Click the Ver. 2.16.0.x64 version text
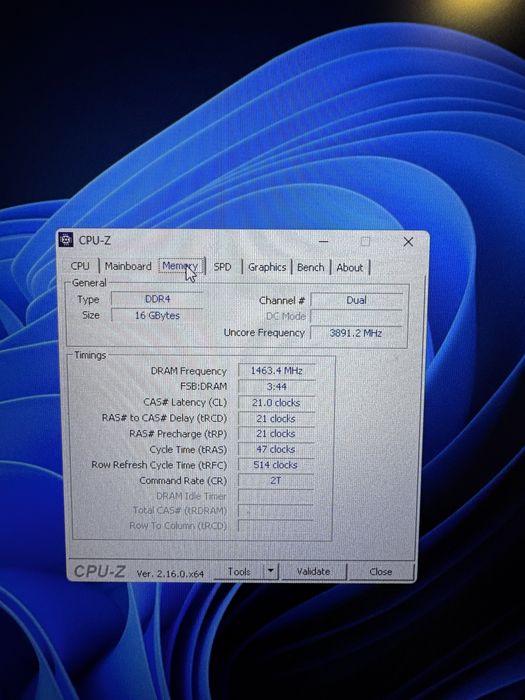 click(x=170, y=574)
